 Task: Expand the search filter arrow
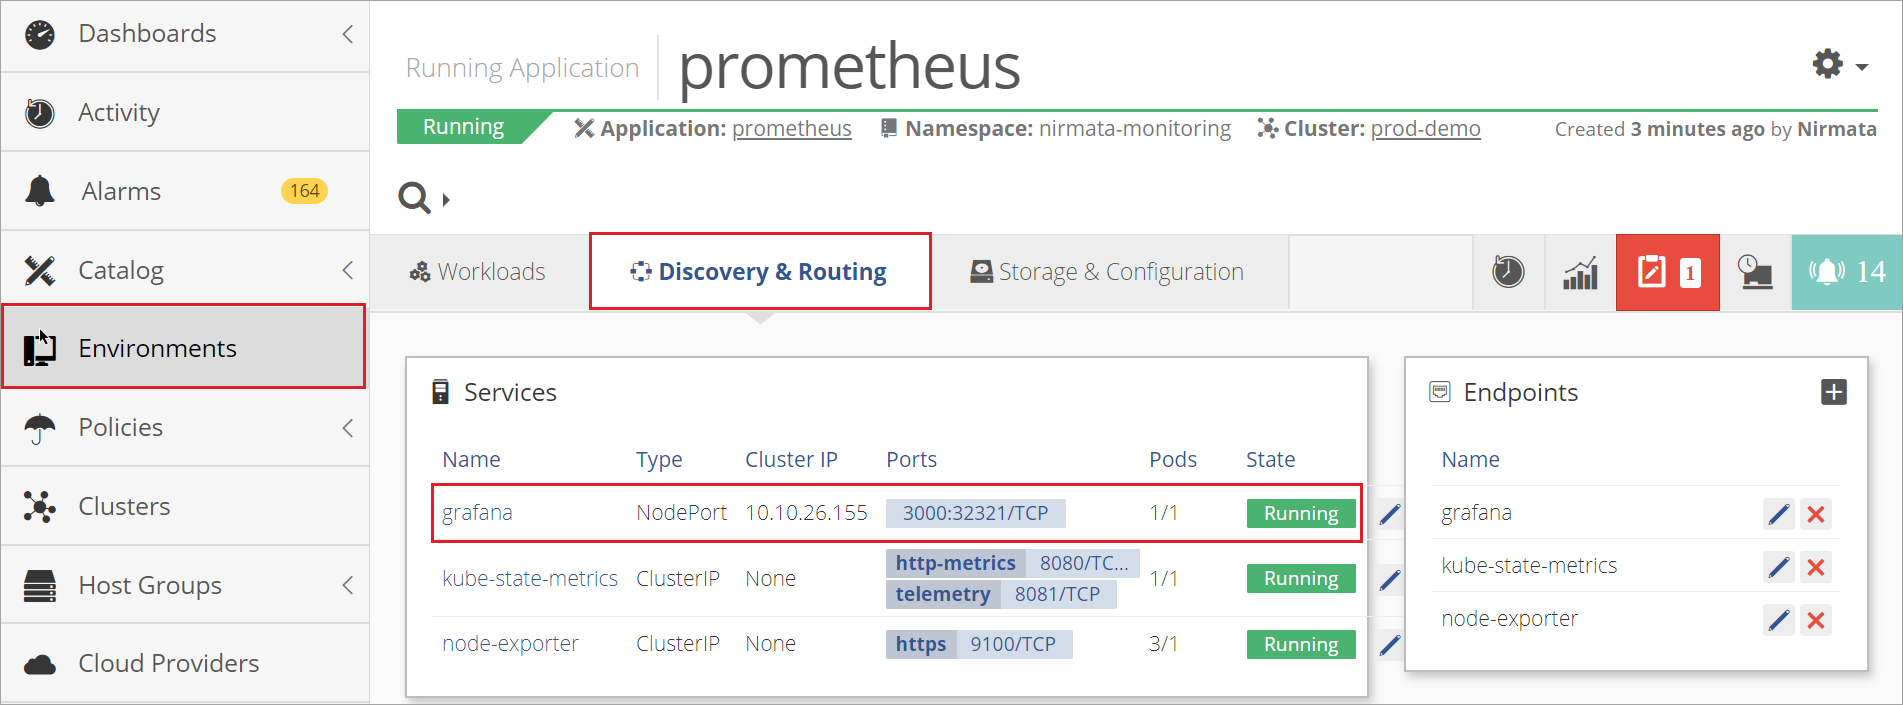point(446,199)
